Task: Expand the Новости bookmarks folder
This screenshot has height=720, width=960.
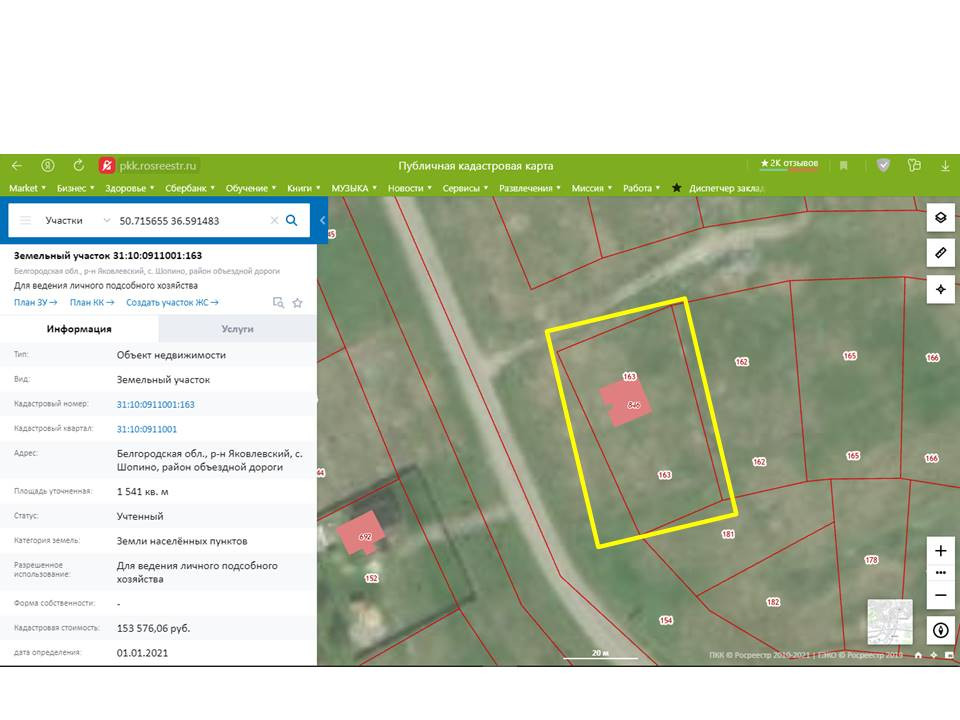Action: coord(409,188)
